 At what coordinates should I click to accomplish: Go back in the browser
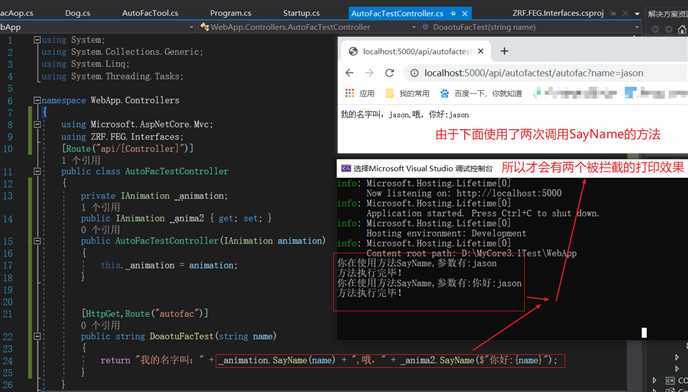(x=349, y=73)
